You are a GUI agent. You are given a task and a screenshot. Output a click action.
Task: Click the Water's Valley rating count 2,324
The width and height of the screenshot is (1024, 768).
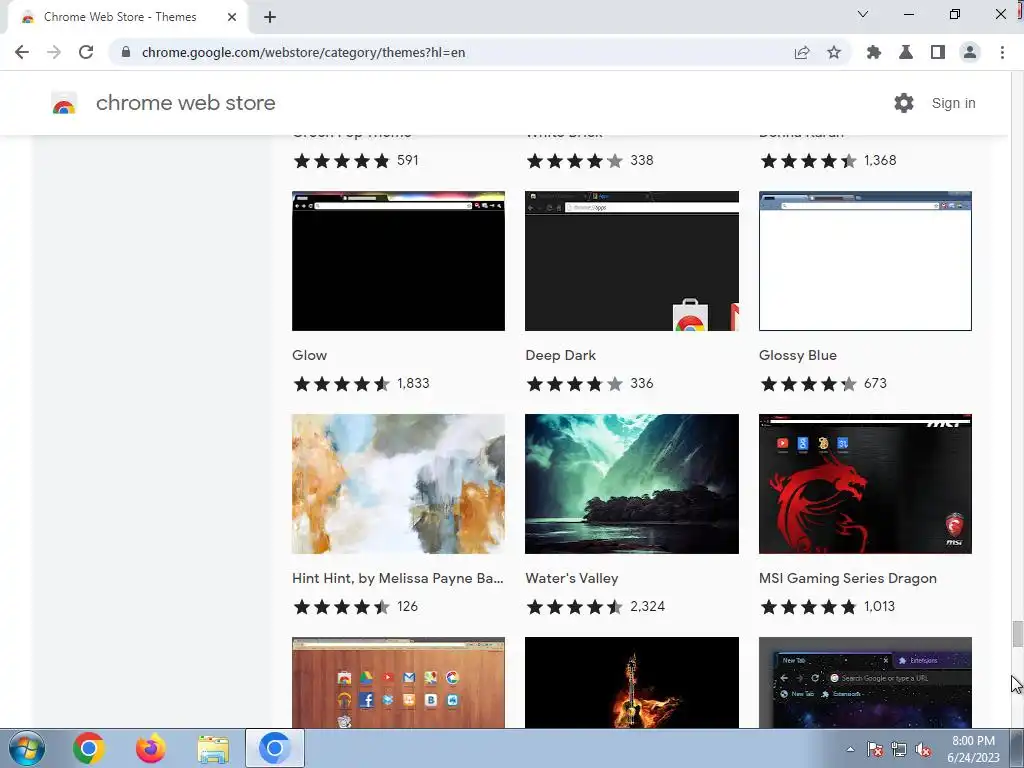click(x=647, y=607)
